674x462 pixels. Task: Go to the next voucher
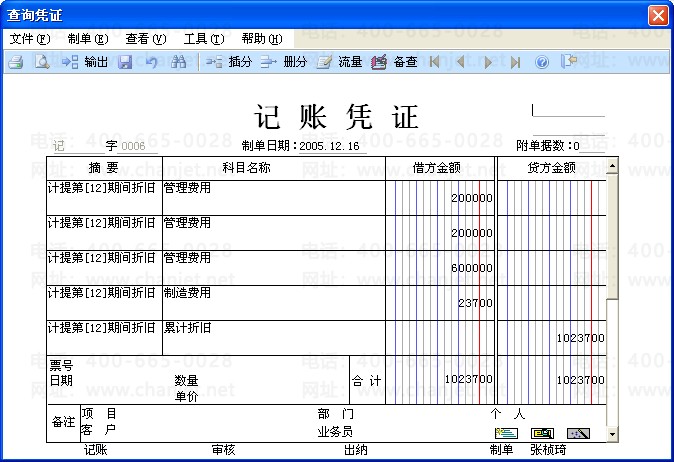(488, 62)
